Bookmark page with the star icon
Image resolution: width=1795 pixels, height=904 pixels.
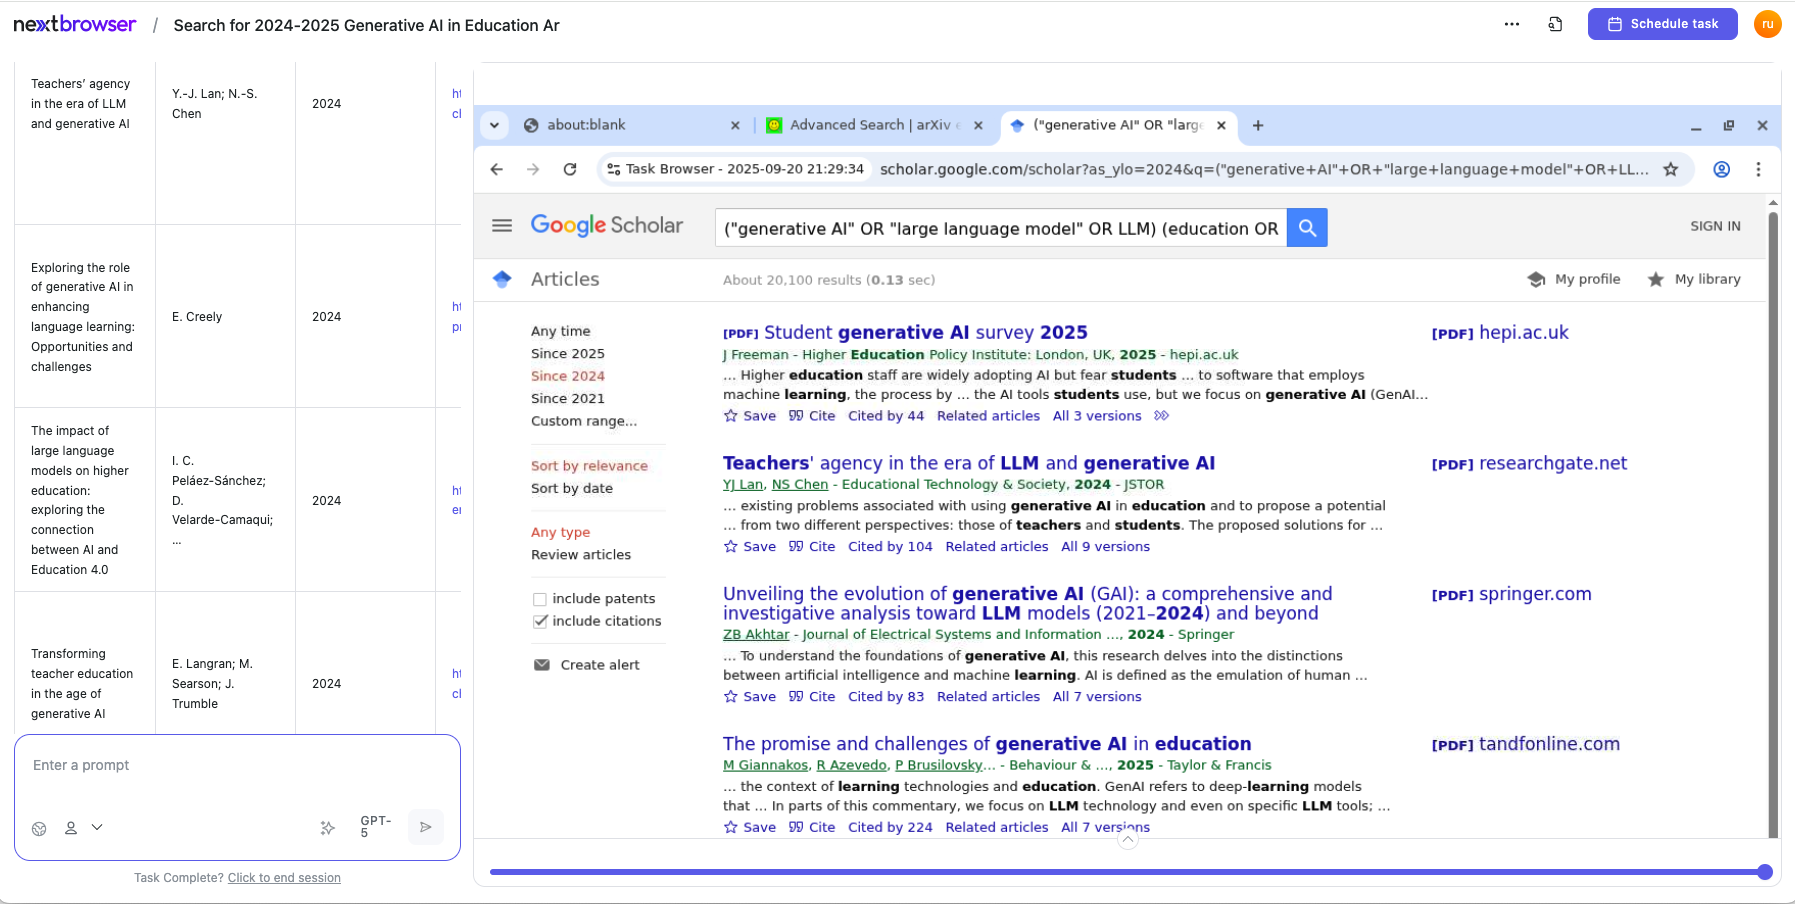click(1670, 169)
